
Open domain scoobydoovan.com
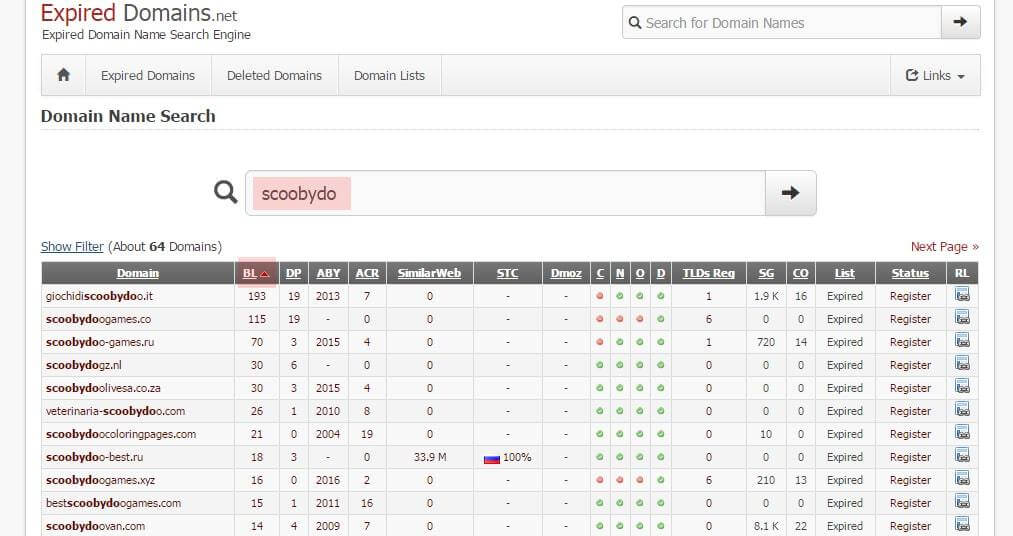(x=95, y=526)
